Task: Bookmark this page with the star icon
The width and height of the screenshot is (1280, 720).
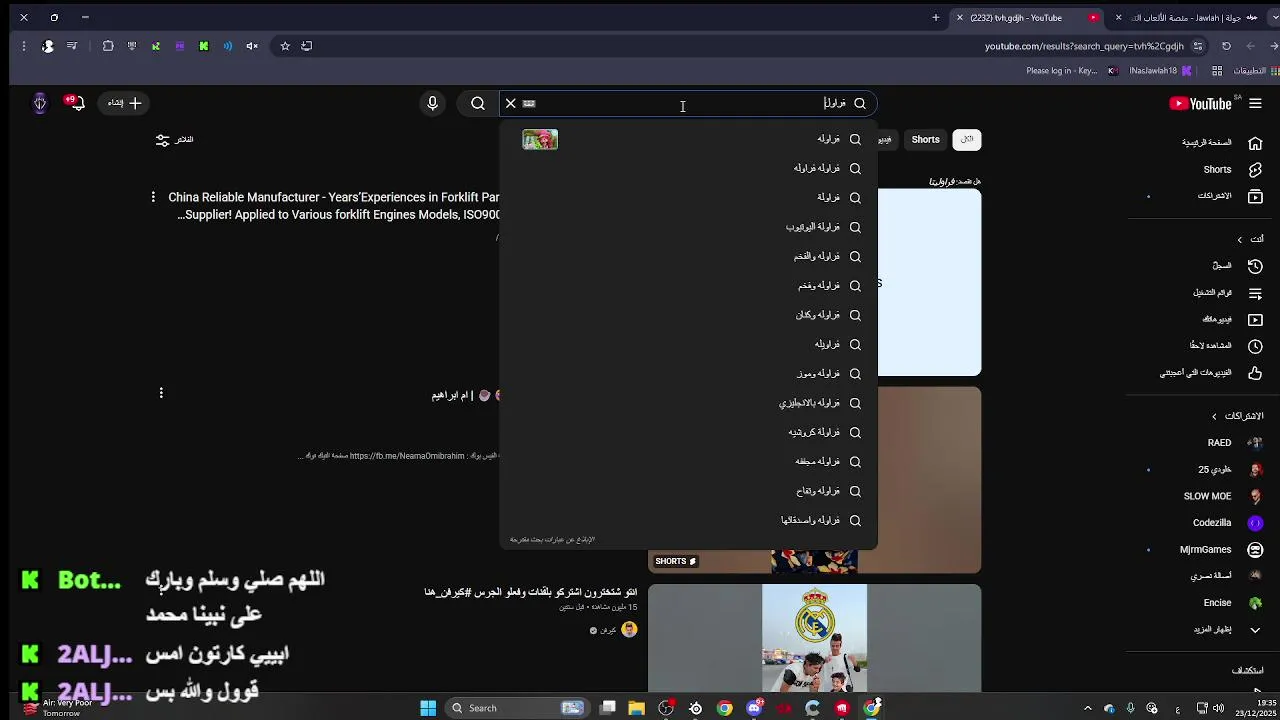Action: click(285, 46)
